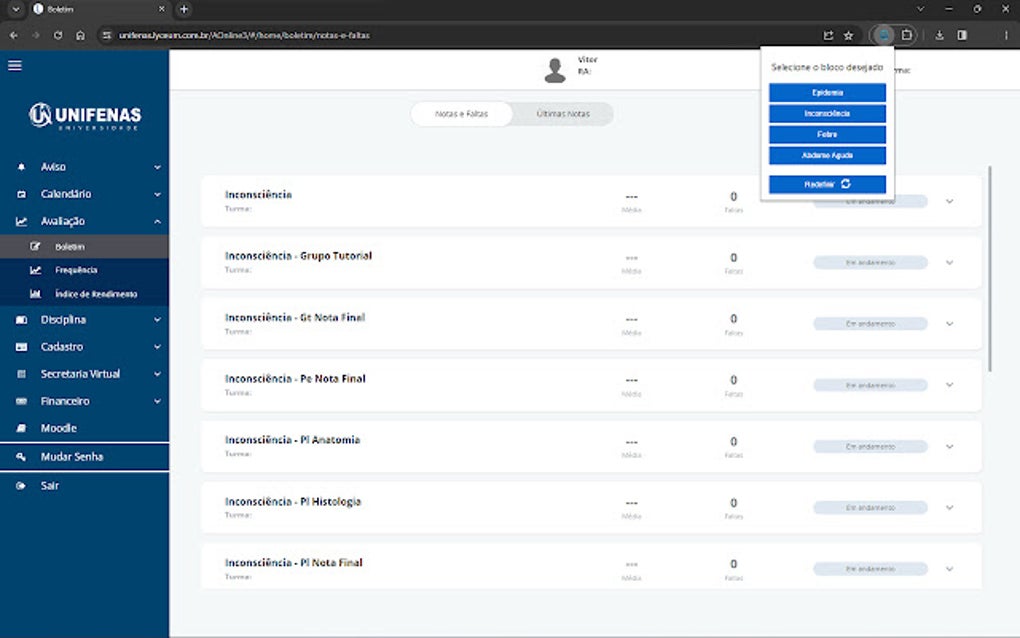Image resolution: width=1020 pixels, height=638 pixels.
Task: Go back with browser back arrow
Action: 14,35
